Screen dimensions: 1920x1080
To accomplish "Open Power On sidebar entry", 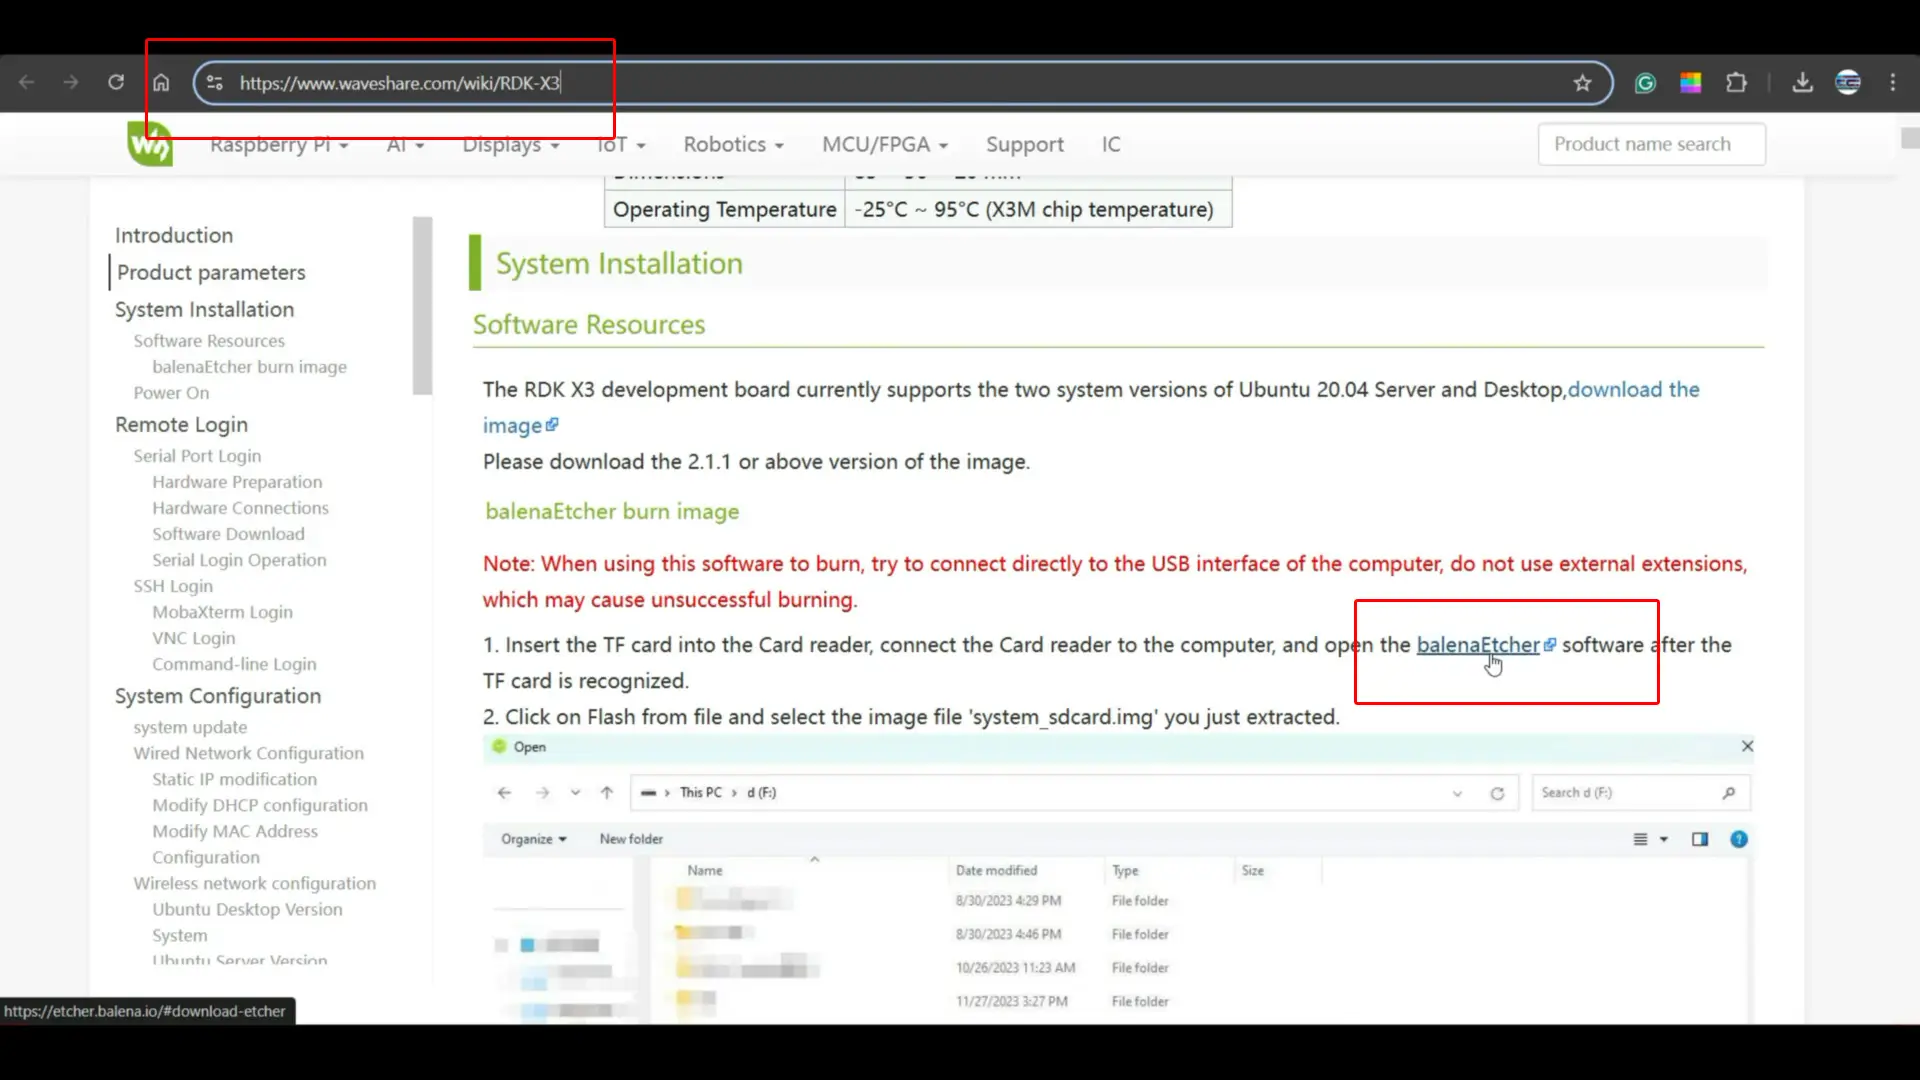I will click(x=171, y=393).
